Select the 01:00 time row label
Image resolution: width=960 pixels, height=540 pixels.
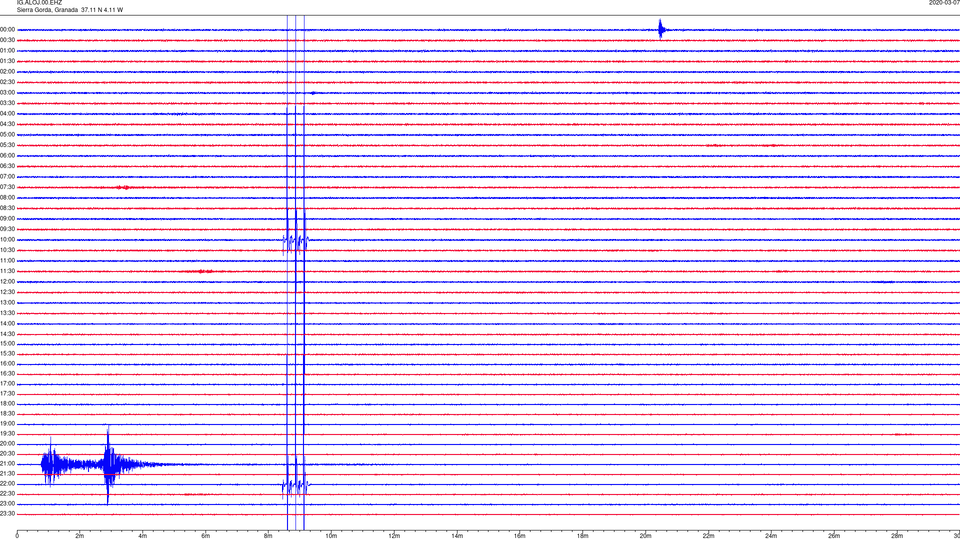(x=8, y=51)
